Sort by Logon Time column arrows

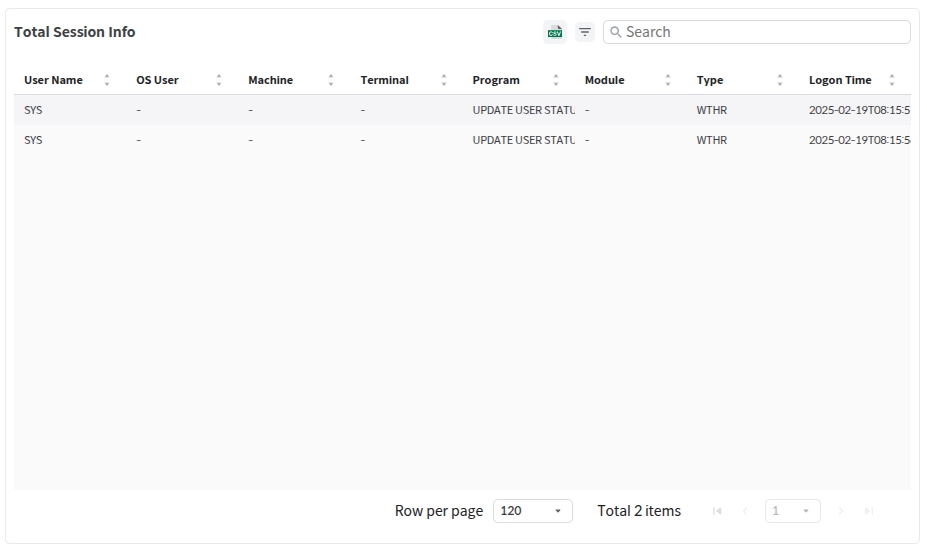(x=892, y=80)
